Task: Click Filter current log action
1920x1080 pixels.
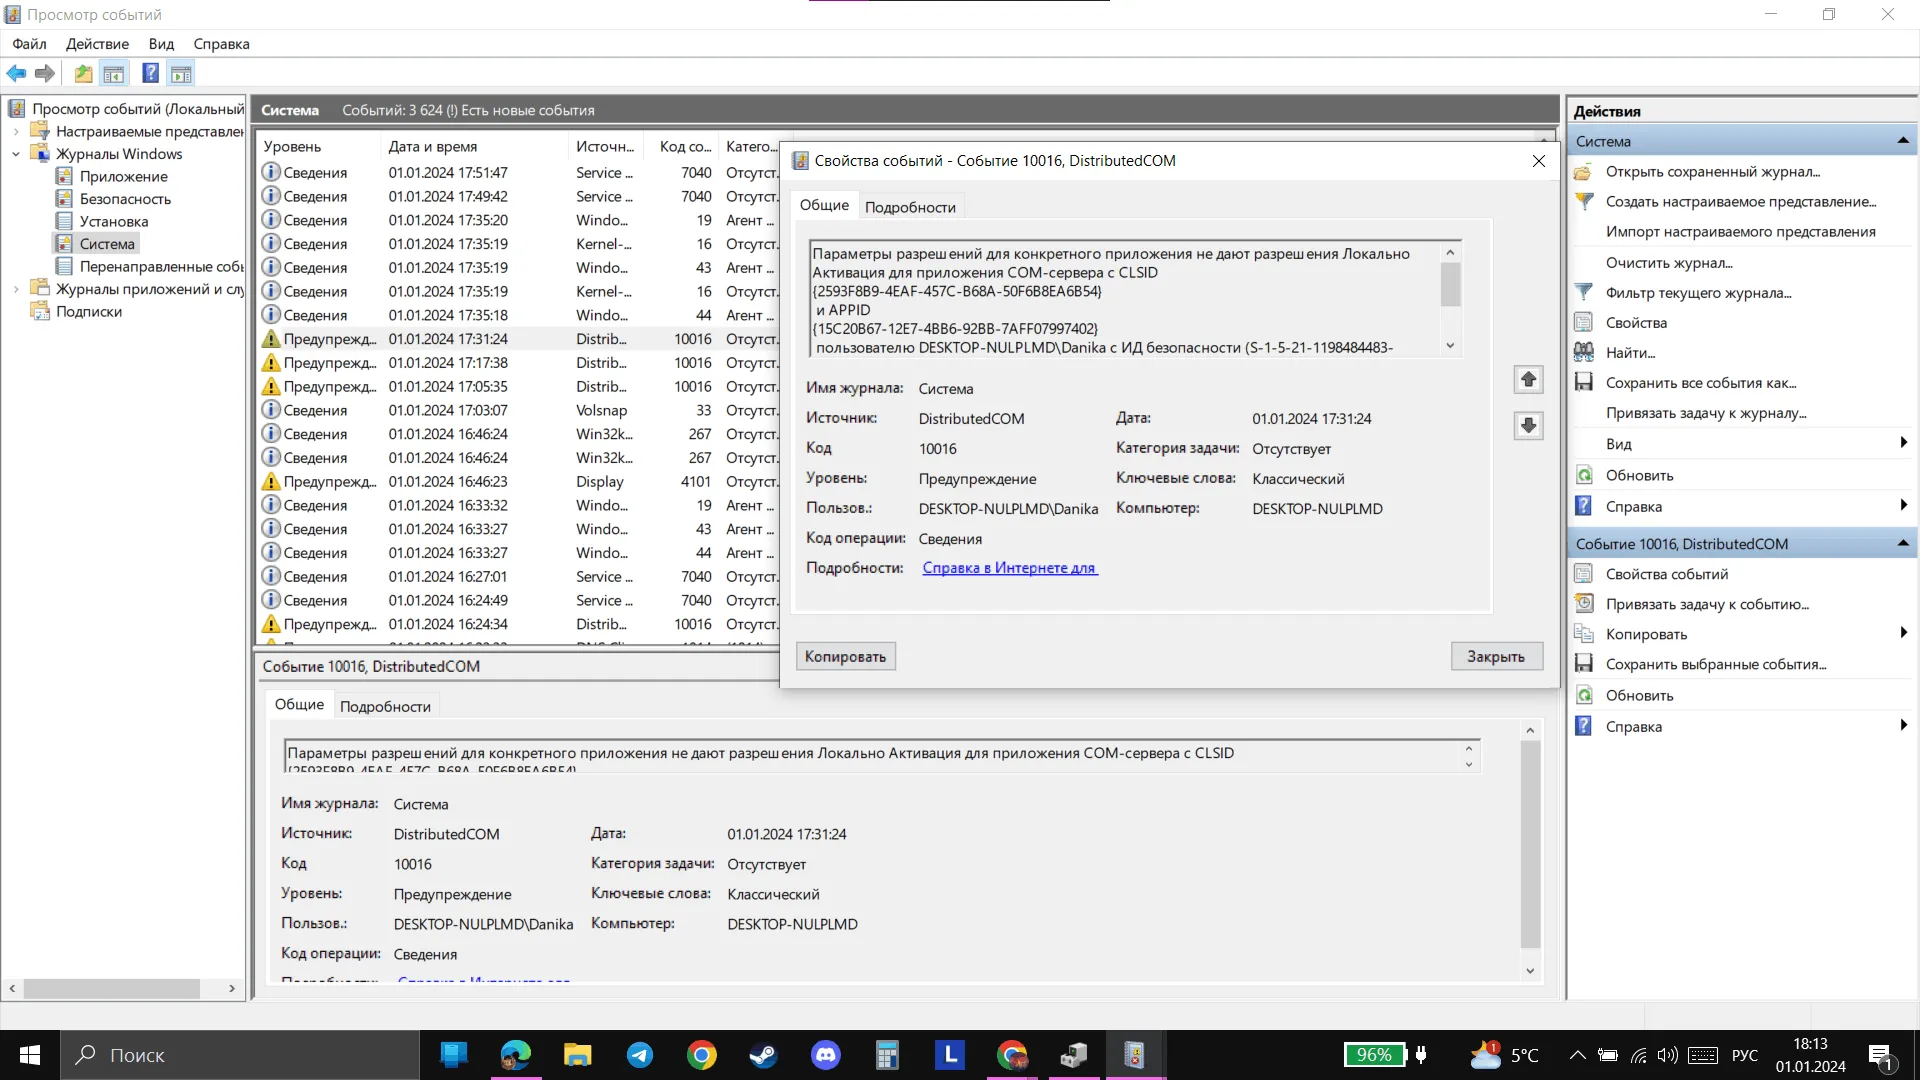Action: 1698,293
